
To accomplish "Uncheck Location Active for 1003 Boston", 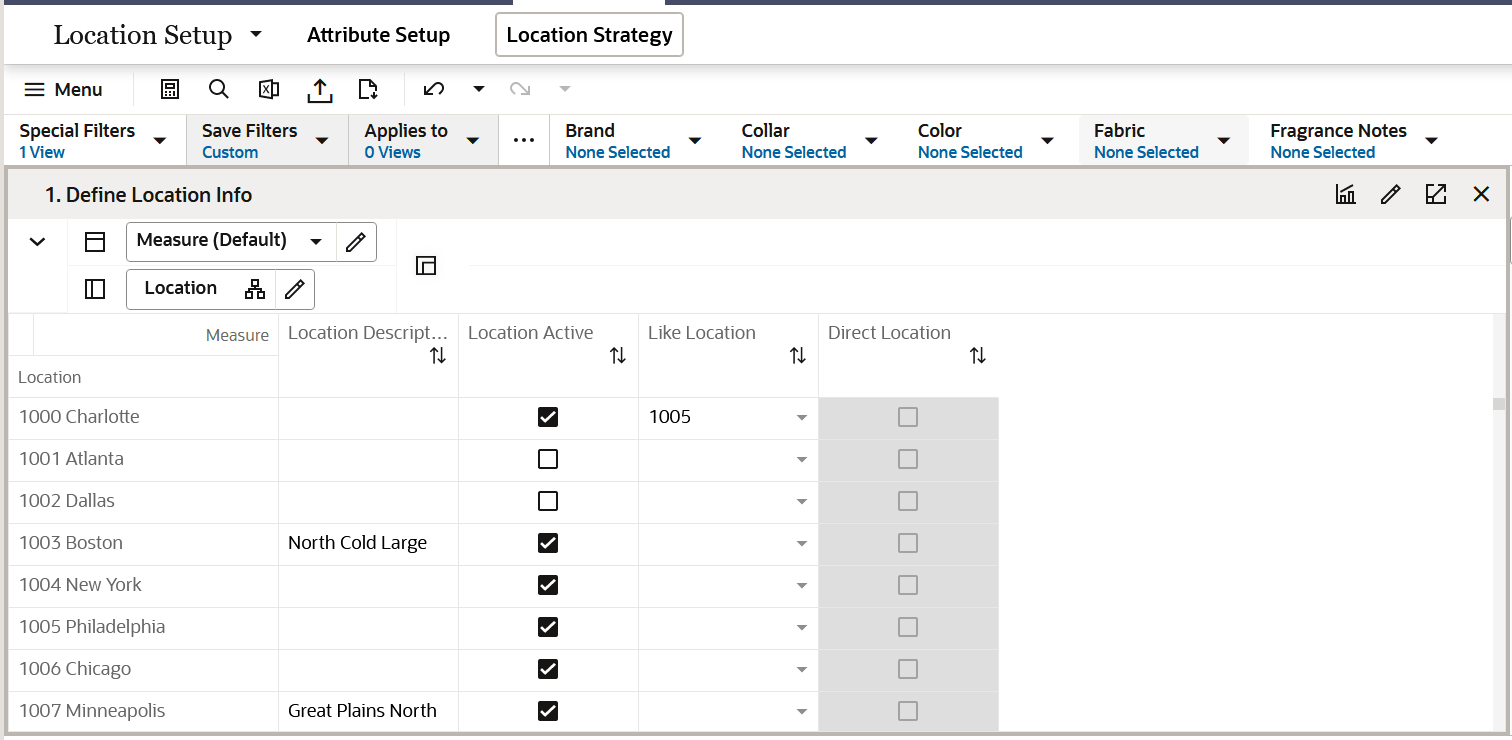I will [x=548, y=543].
